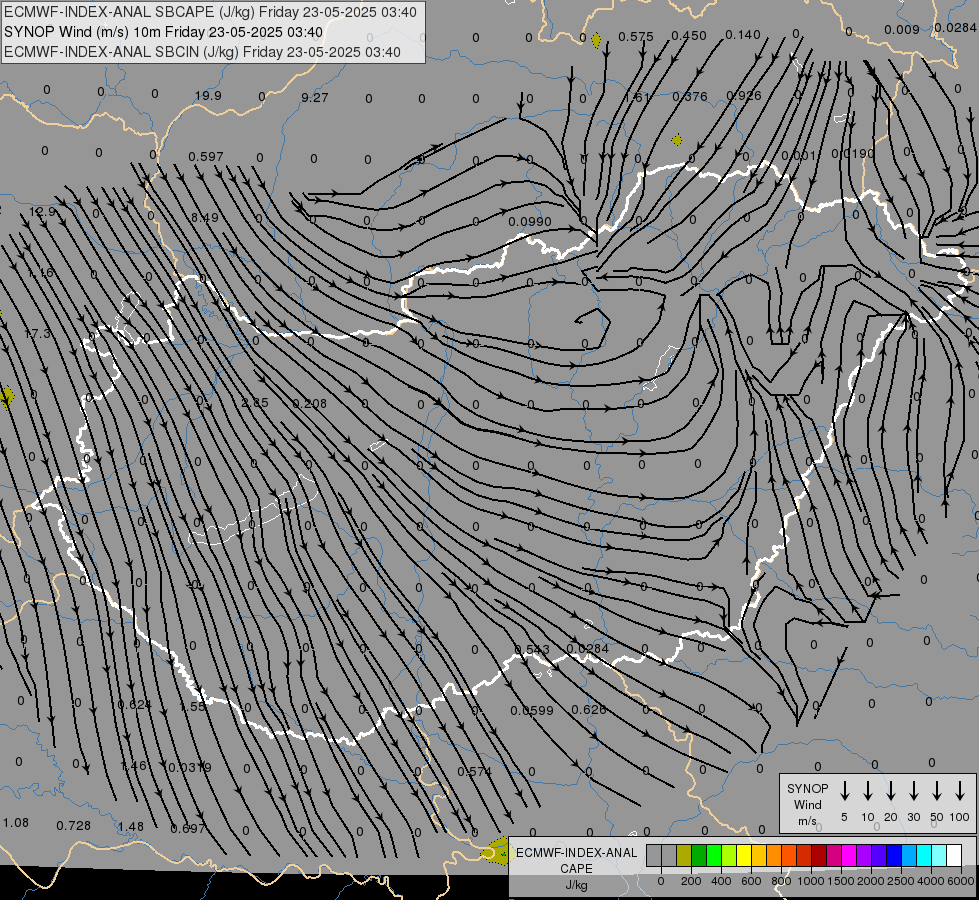
Task: Click the 0.543 value on the map
Action: click(x=532, y=650)
